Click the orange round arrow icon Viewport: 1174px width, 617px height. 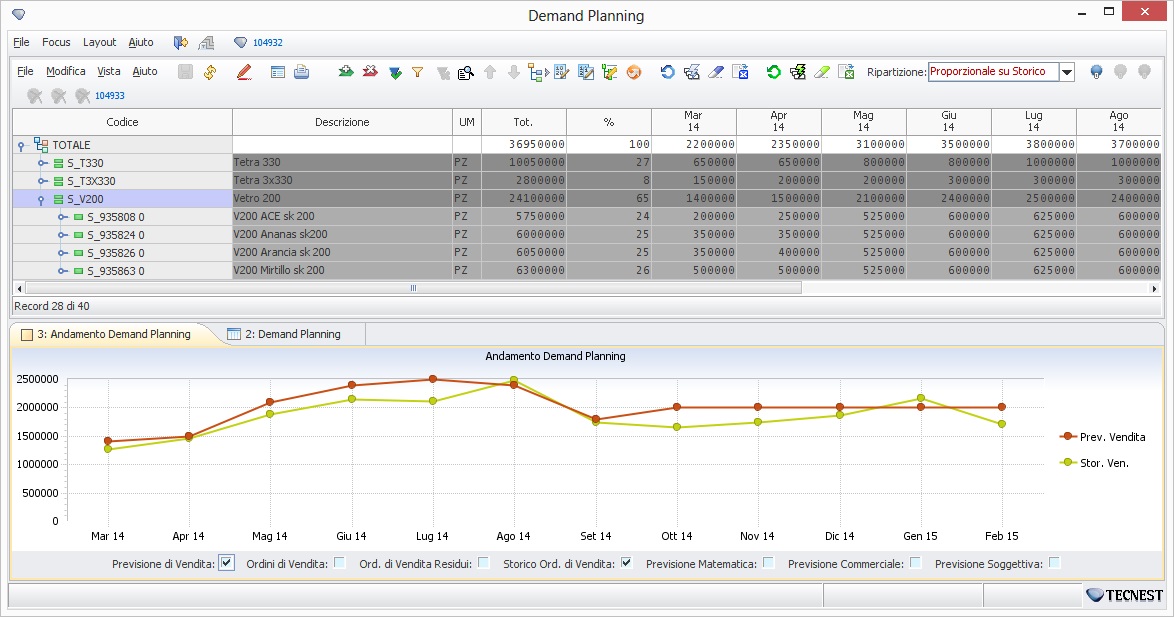pyautogui.click(x=634, y=72)
